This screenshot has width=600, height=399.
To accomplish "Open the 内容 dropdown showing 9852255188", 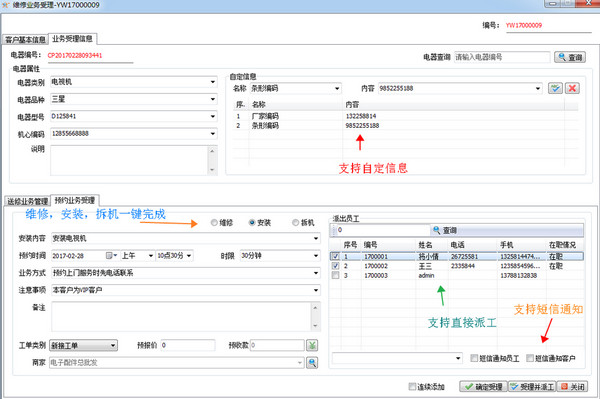I will tap(538, 88).
